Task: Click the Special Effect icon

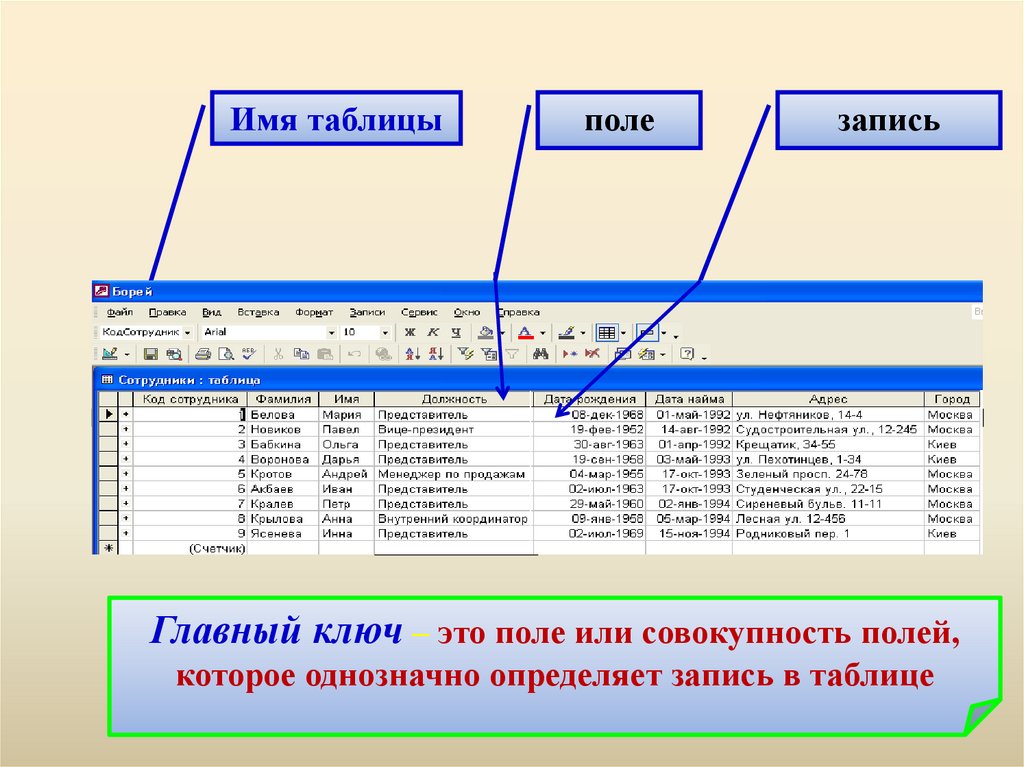Action: click(647, 333)
